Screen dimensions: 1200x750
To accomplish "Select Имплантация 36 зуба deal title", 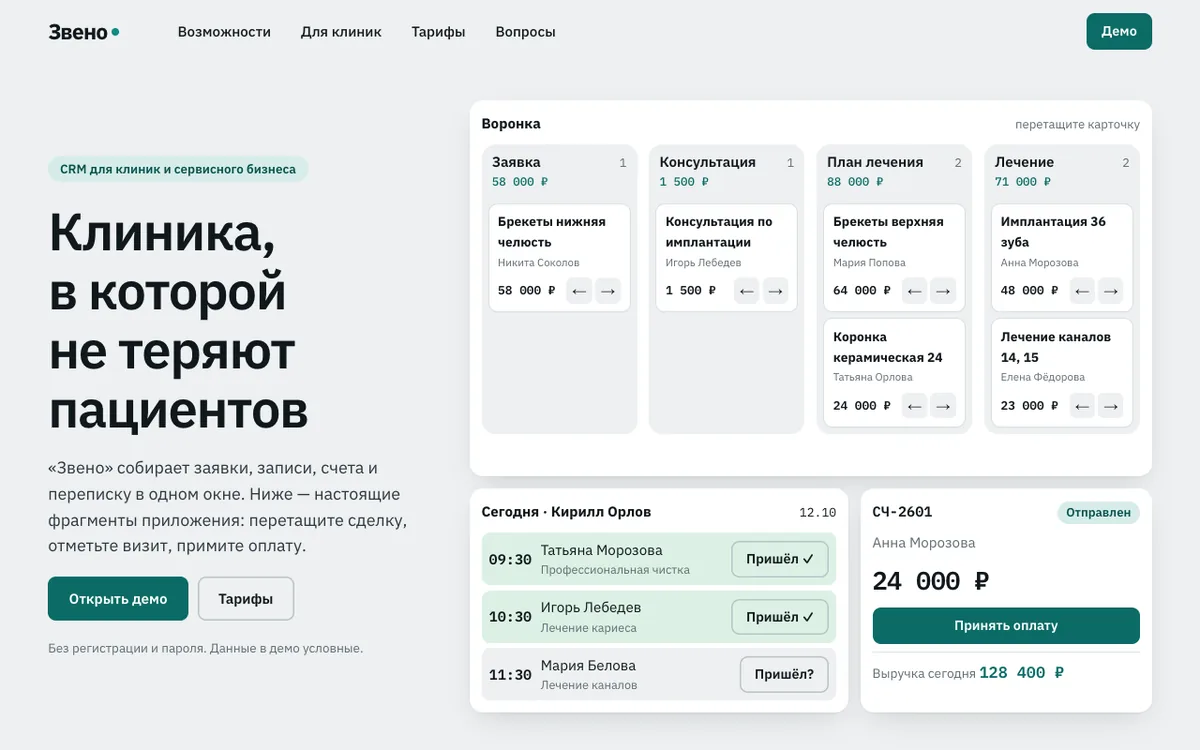I will point(1053,232).
